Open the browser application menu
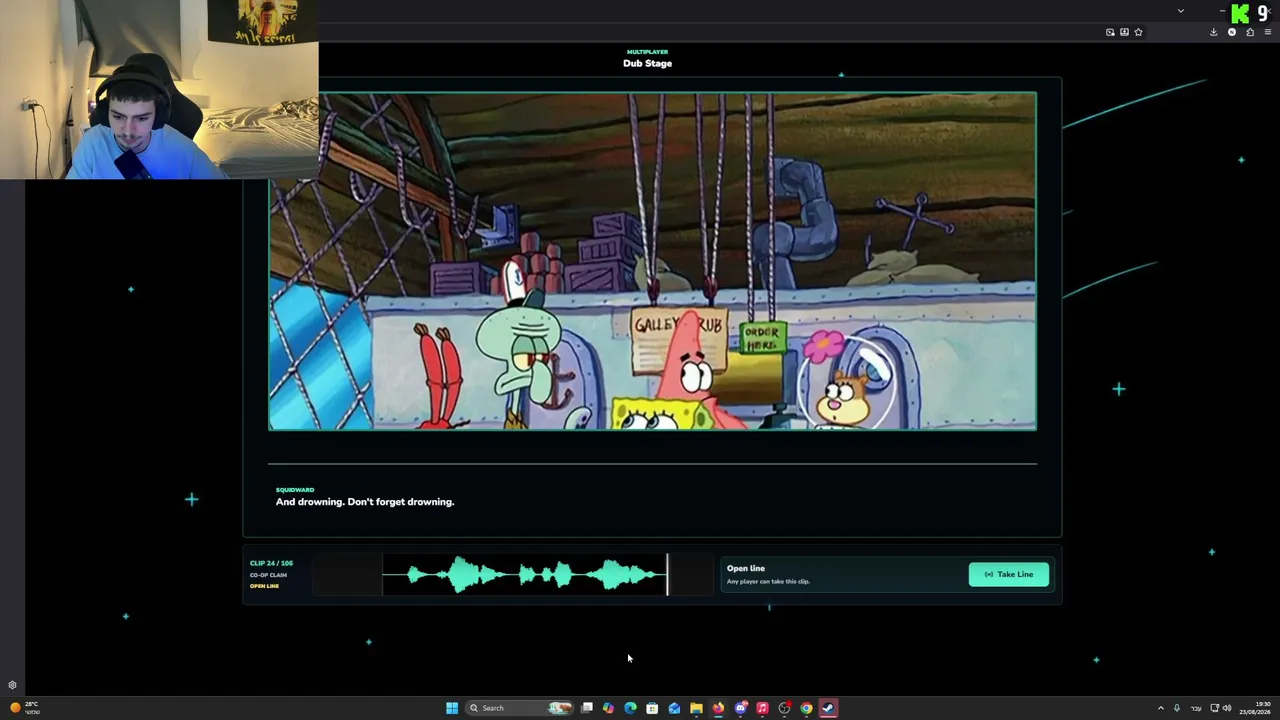Image resolution: width=1280 pixels, height=720 pixels. (x=1267, y=32)
